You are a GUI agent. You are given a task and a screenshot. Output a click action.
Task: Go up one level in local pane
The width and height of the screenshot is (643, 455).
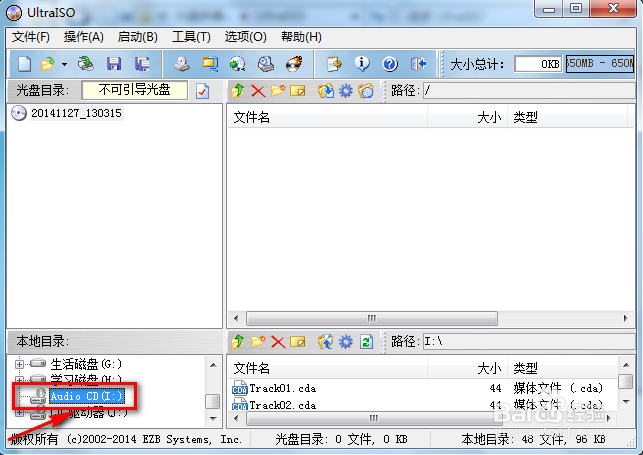238,341
